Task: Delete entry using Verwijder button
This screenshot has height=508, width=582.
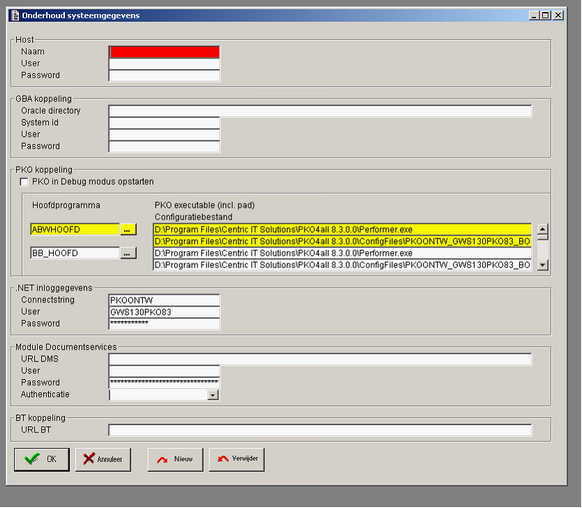Action: point(237,459)
